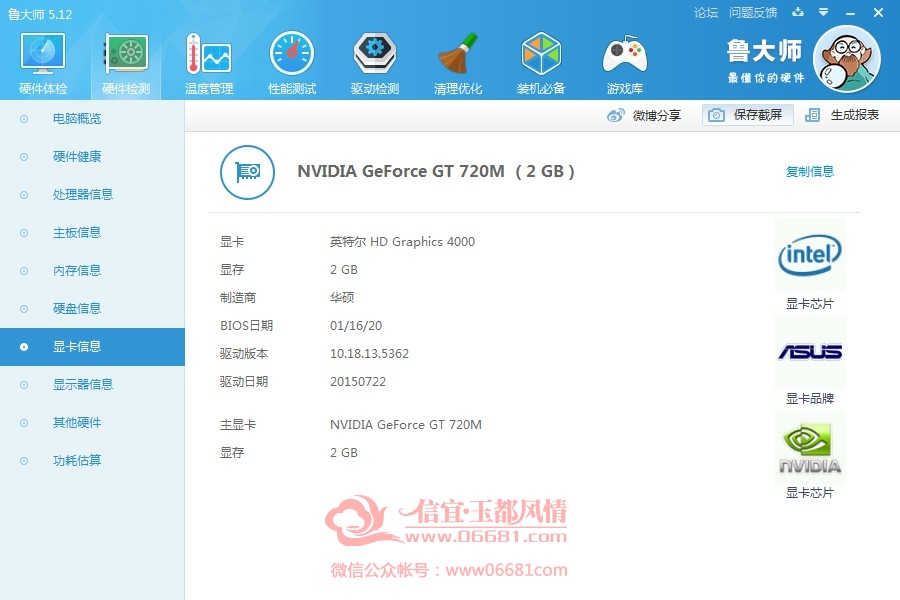Click the BIOS date 01/16/20

click(x=356, y=326)
